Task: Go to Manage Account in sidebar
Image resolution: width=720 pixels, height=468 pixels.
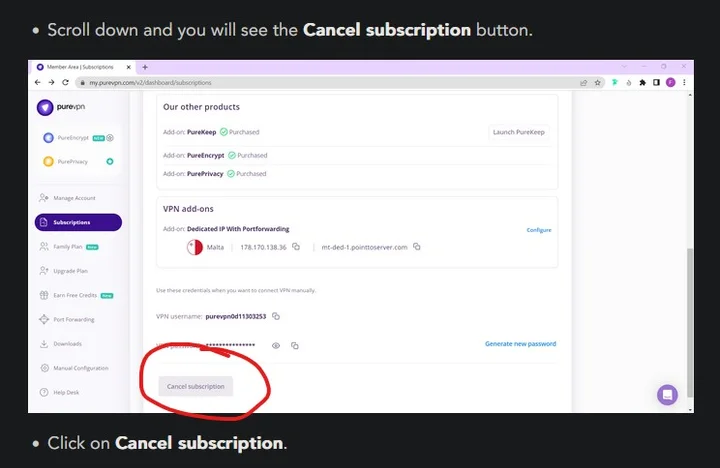Action: pos(74,198)
